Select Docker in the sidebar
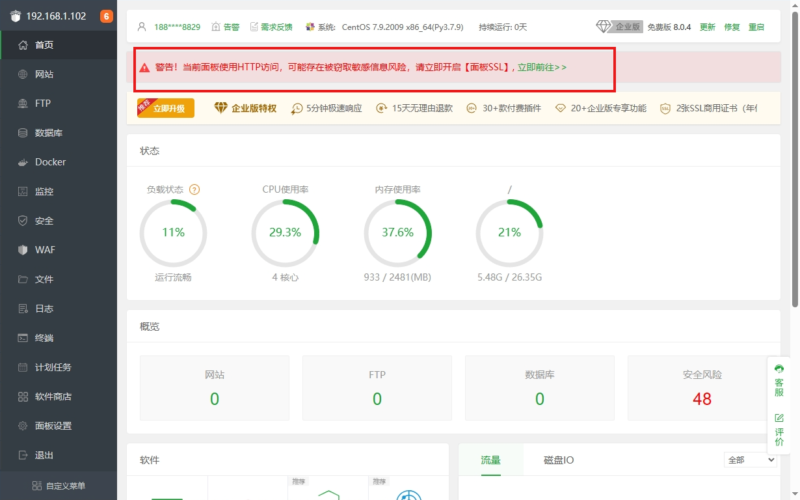Image resolution: width=800 pixels, height=500 pixels. (x=59, y=162)
